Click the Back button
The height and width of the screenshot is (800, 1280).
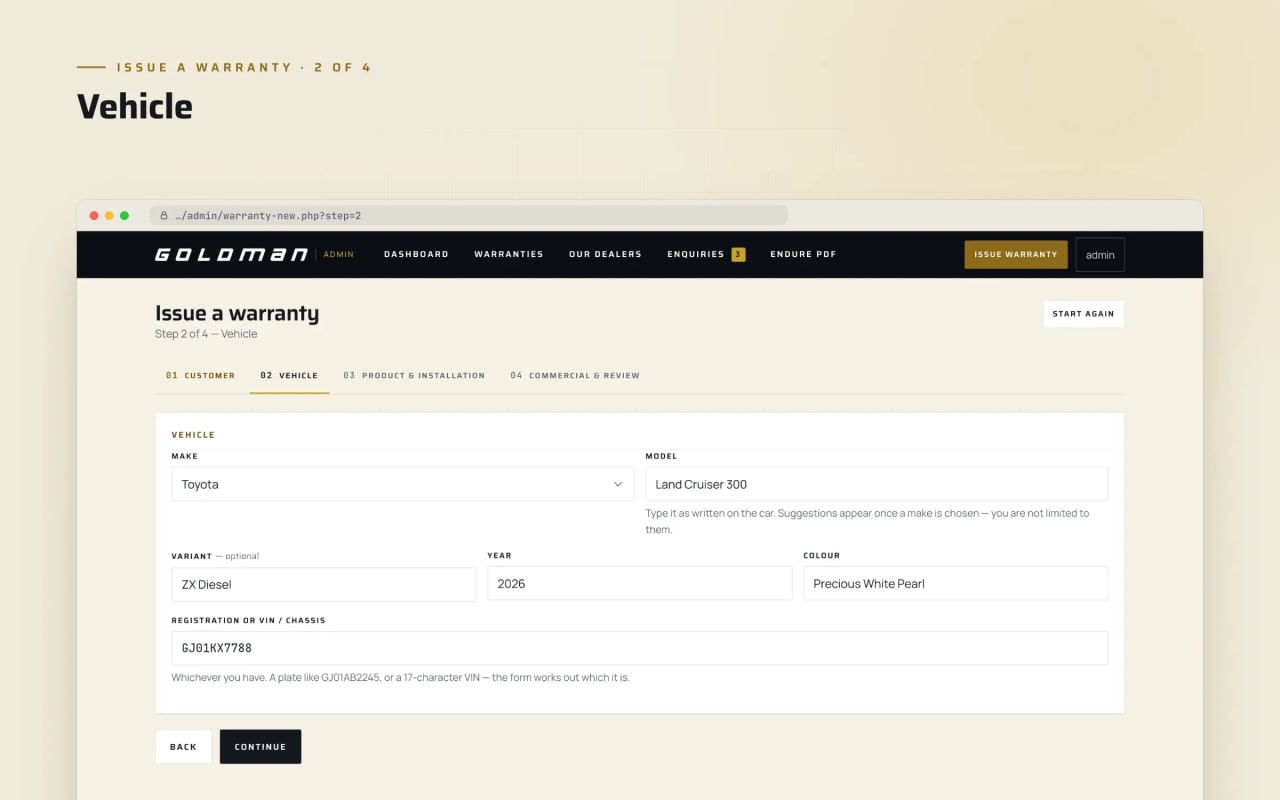point(183,747)
